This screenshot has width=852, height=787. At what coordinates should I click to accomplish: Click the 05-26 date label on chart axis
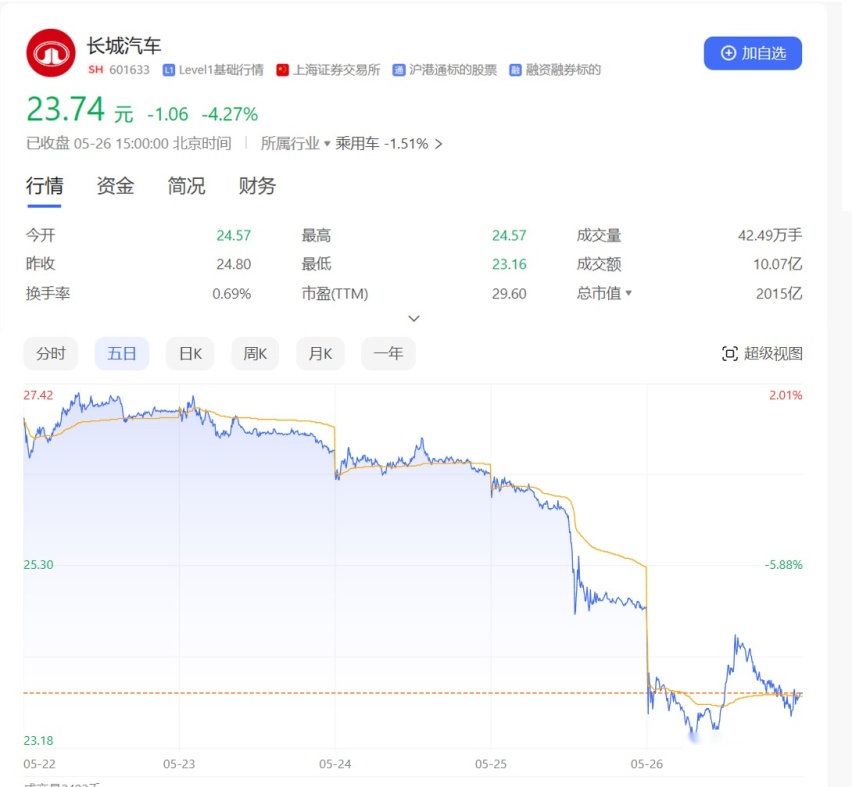pos(647,764)
